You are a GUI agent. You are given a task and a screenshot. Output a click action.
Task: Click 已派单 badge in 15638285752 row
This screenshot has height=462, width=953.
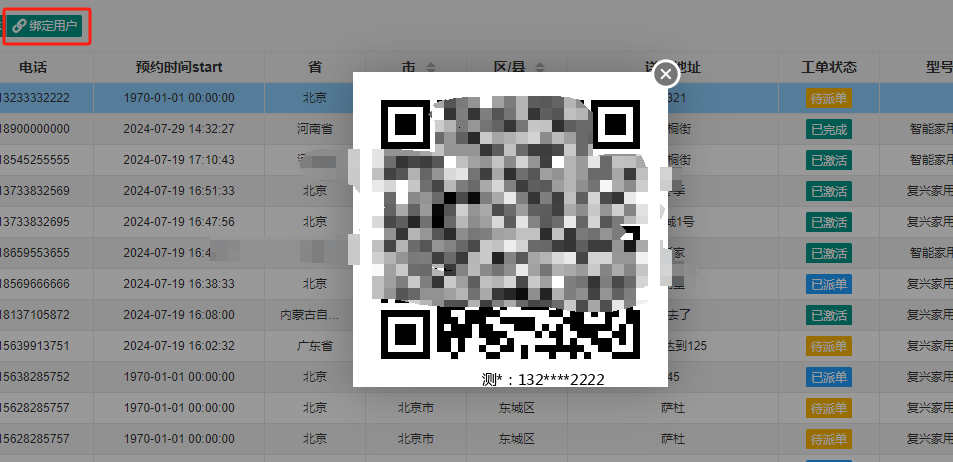coord(829,377)
